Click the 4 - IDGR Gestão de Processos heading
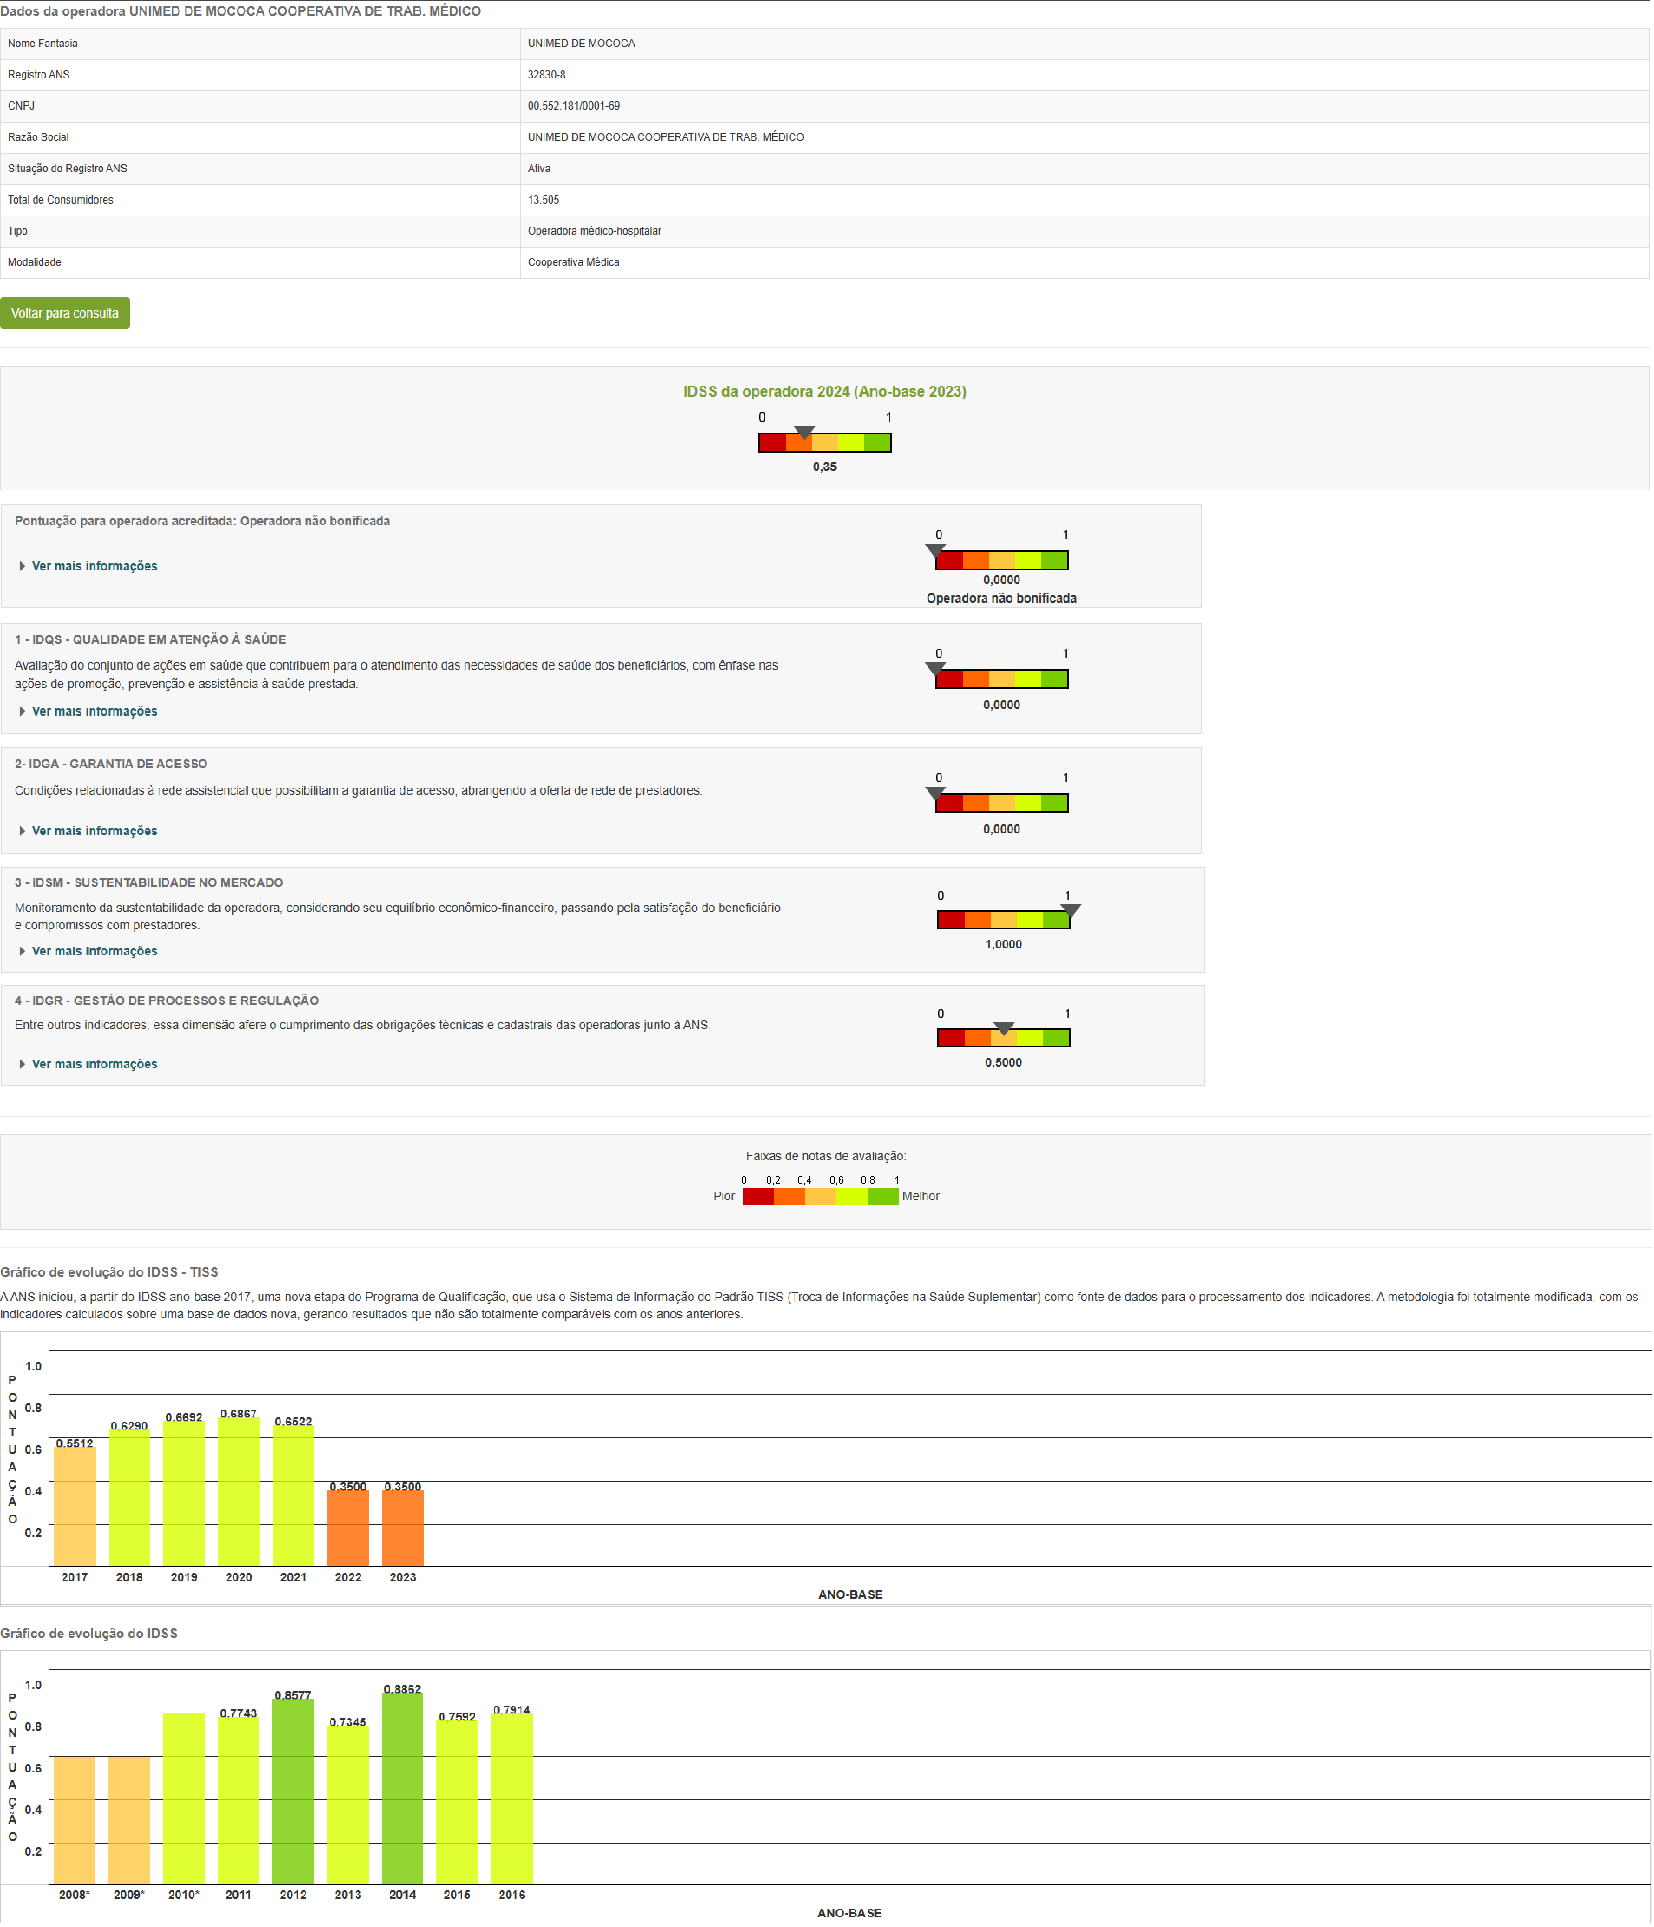The image size is (1654, 1927). click(x=167, y=1001)
